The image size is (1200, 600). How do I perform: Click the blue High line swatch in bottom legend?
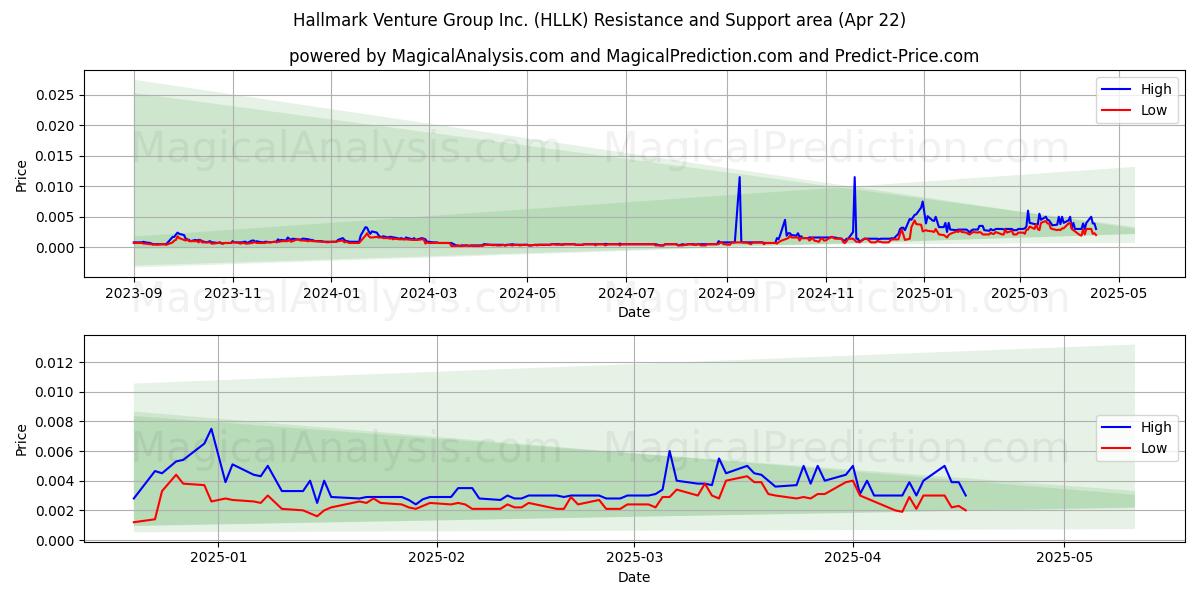click(1117, 428)
